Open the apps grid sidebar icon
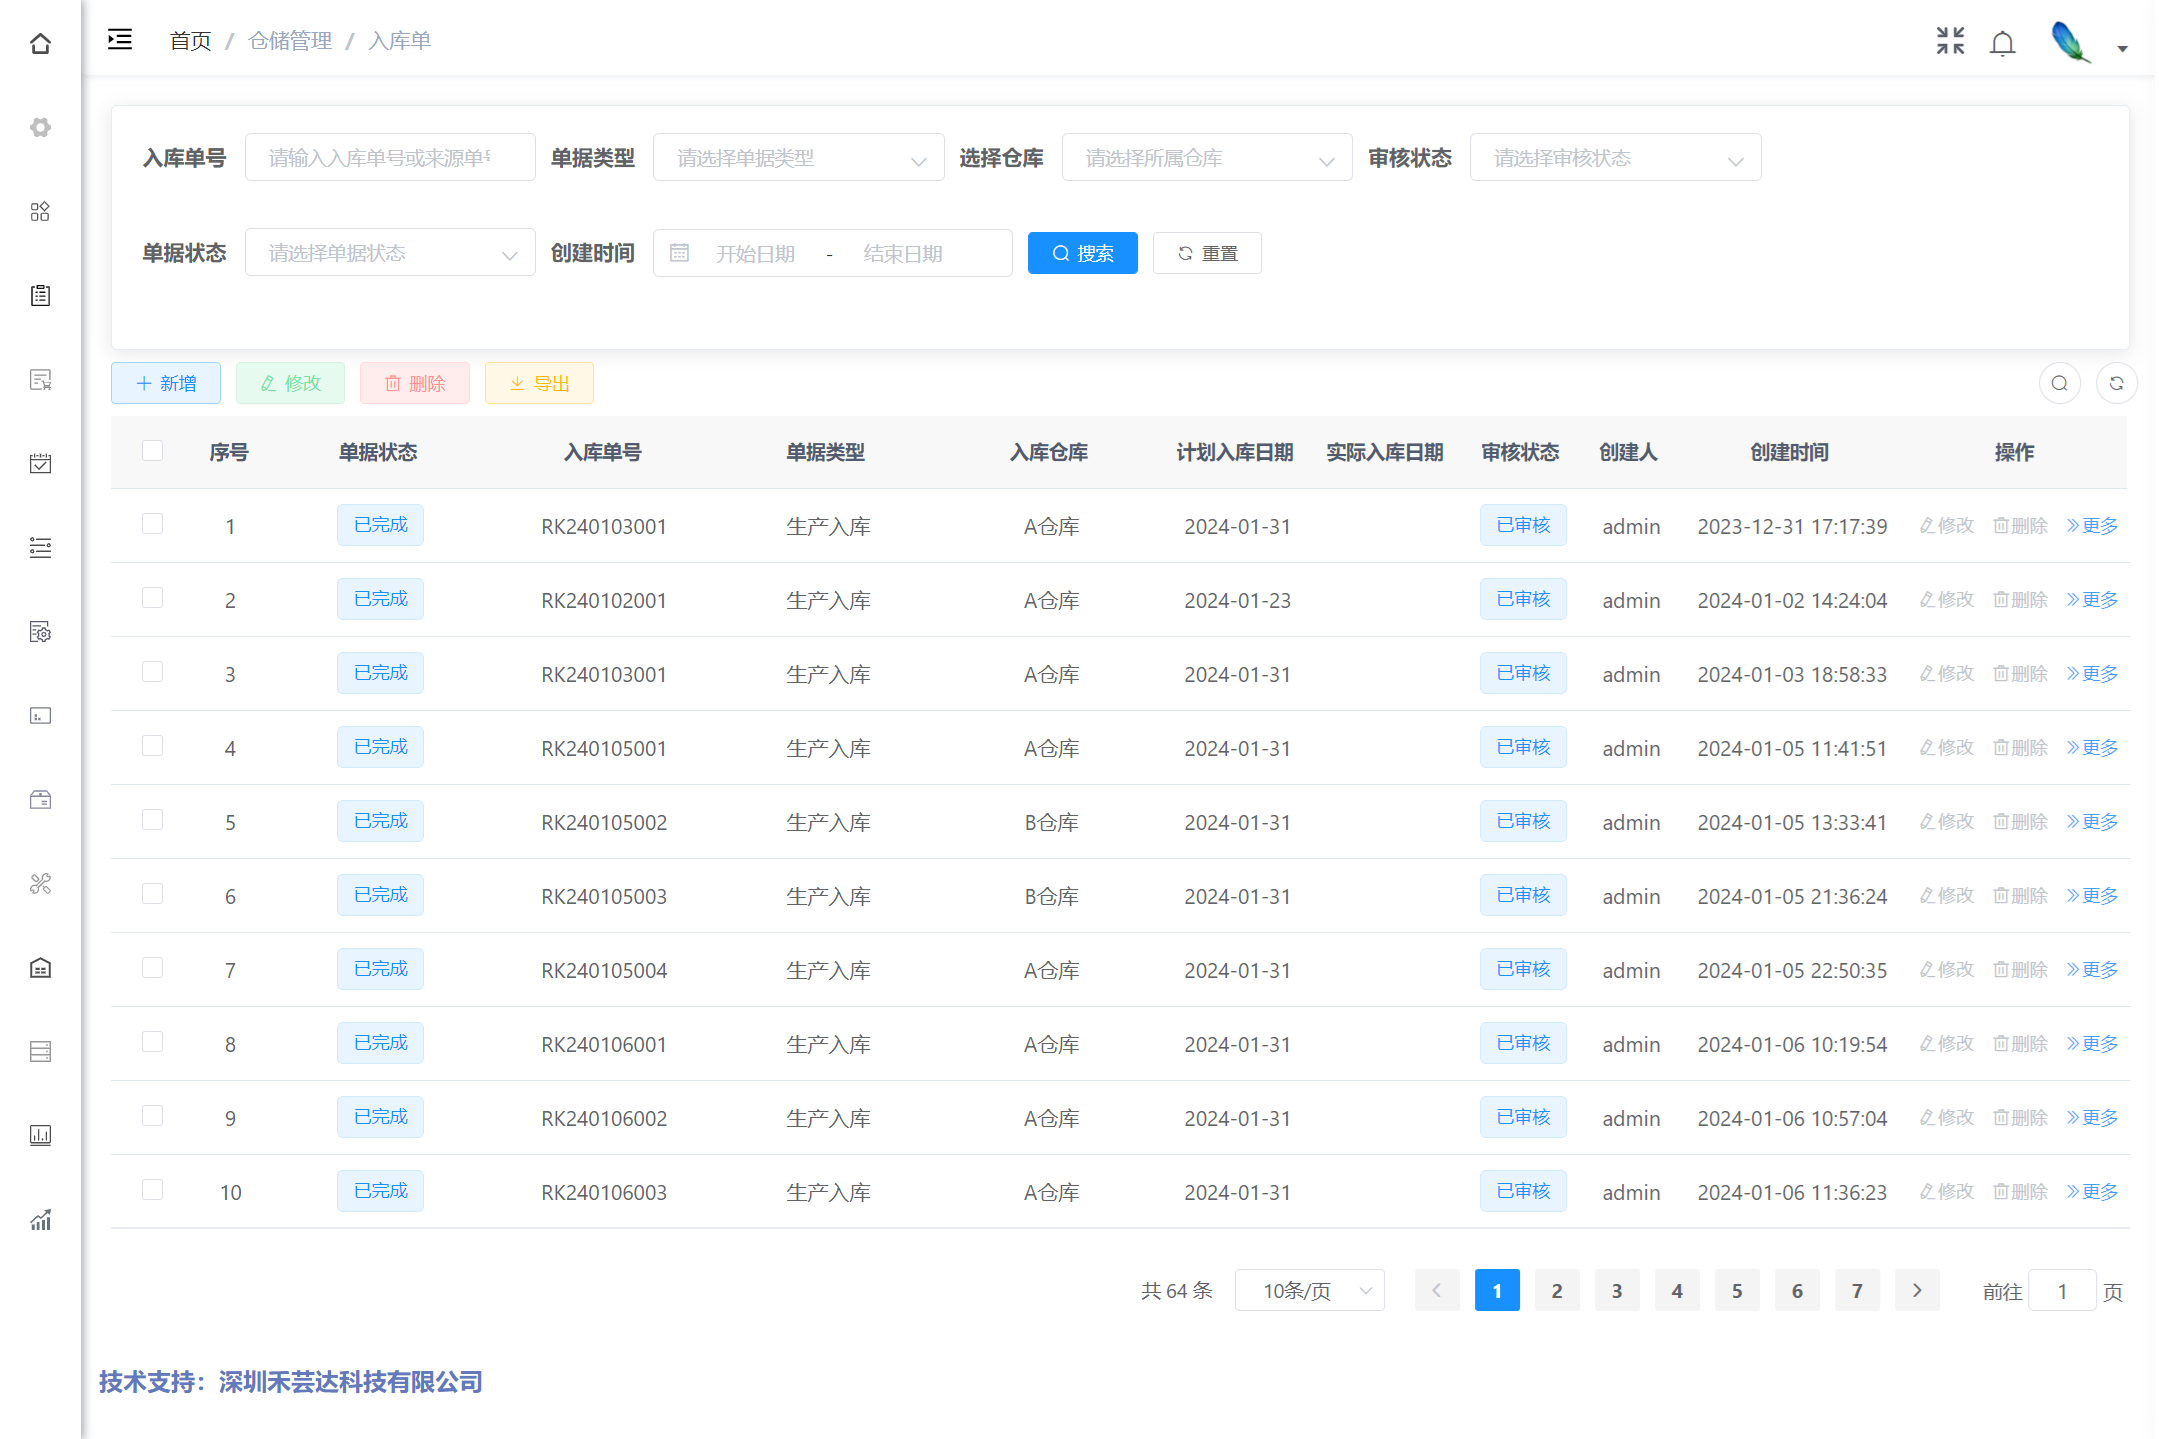The height and width of the screenshot is (1439, 2159). coord(40,211)
